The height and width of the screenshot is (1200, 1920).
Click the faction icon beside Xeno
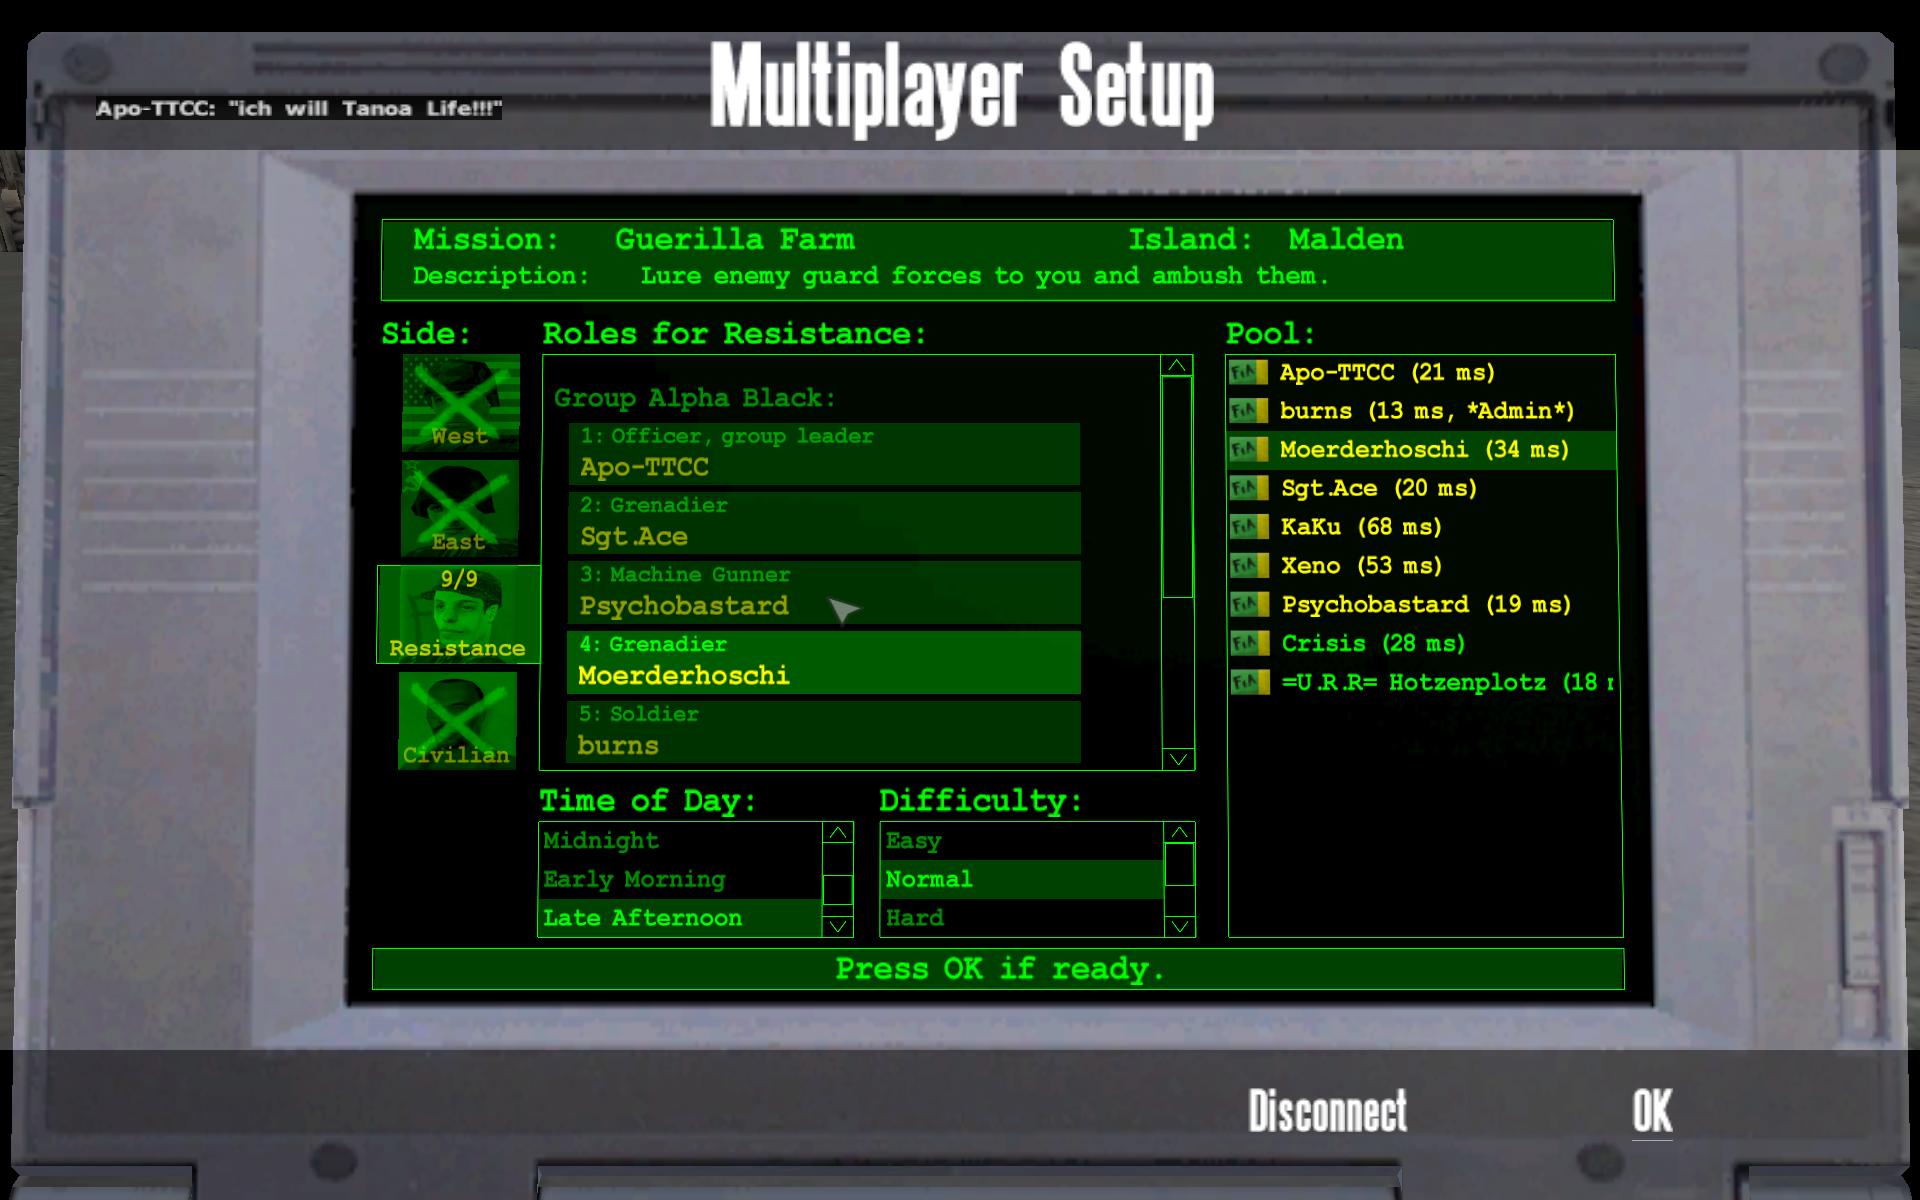click(x=1247, y=566)
